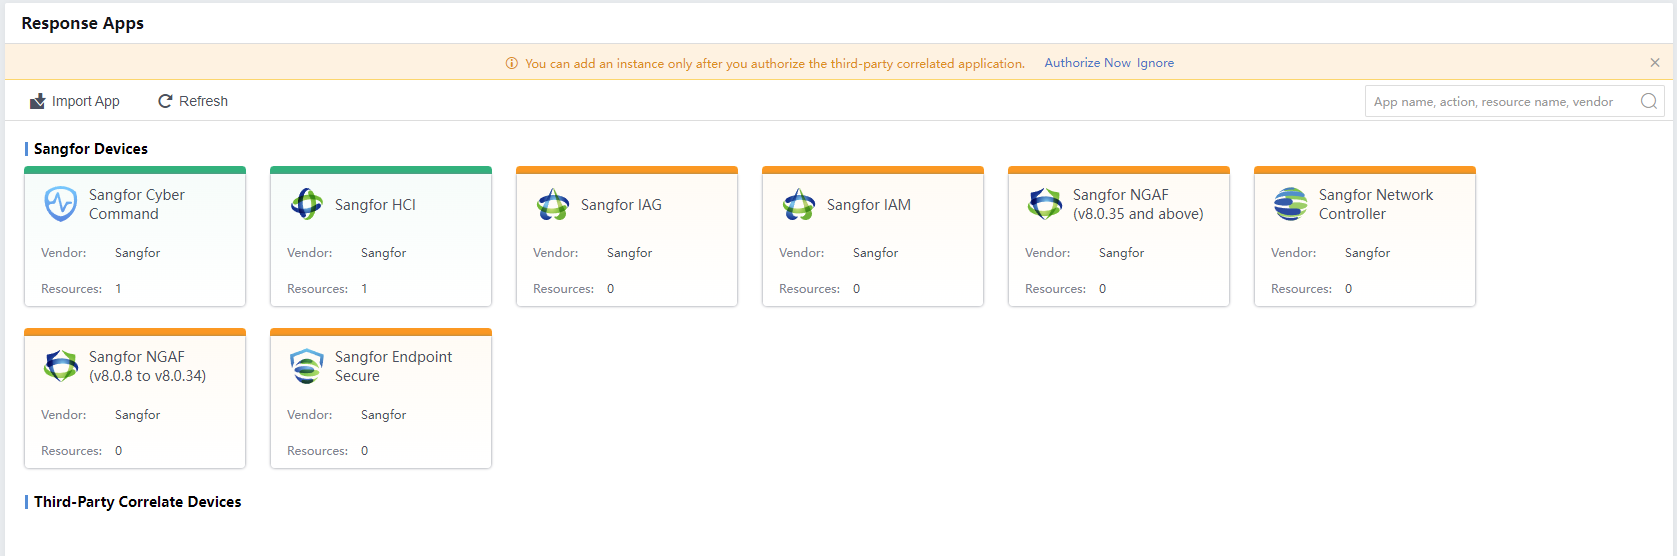Refresh the Response Apps list

[x=193, y=101]
